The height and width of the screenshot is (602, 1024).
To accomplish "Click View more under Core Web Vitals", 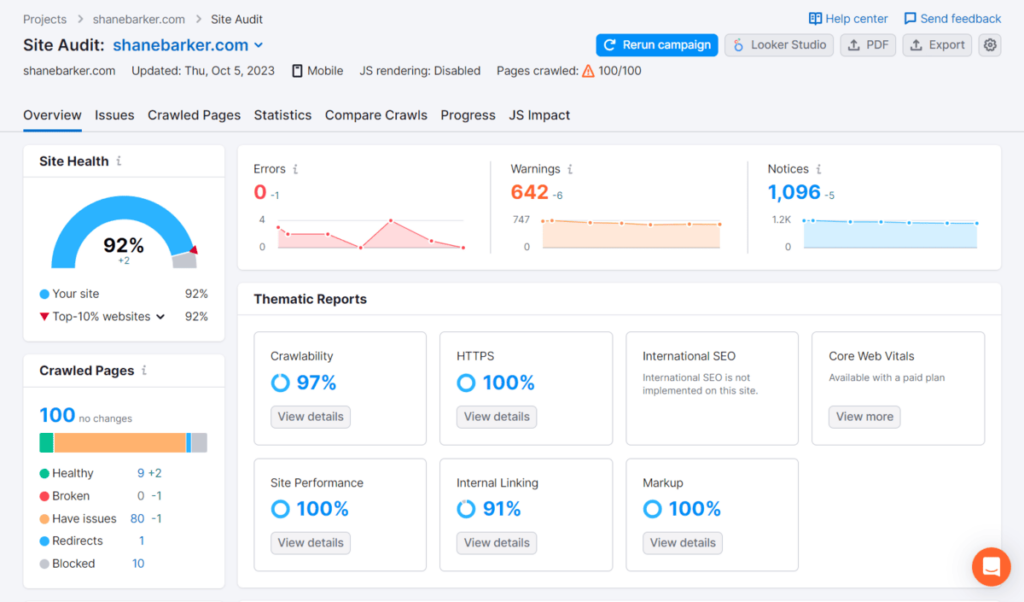I will [x=865, y=417].
